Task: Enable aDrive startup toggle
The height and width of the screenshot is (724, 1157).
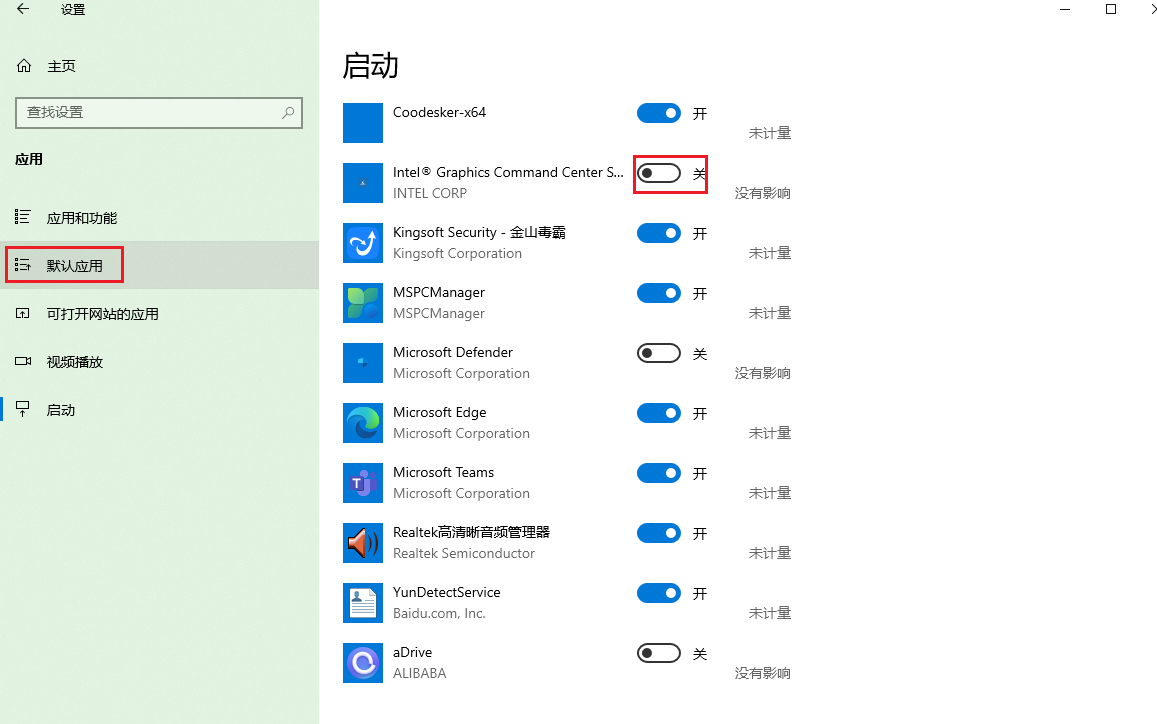Action: pyautogui.click(x=658, y=652)
